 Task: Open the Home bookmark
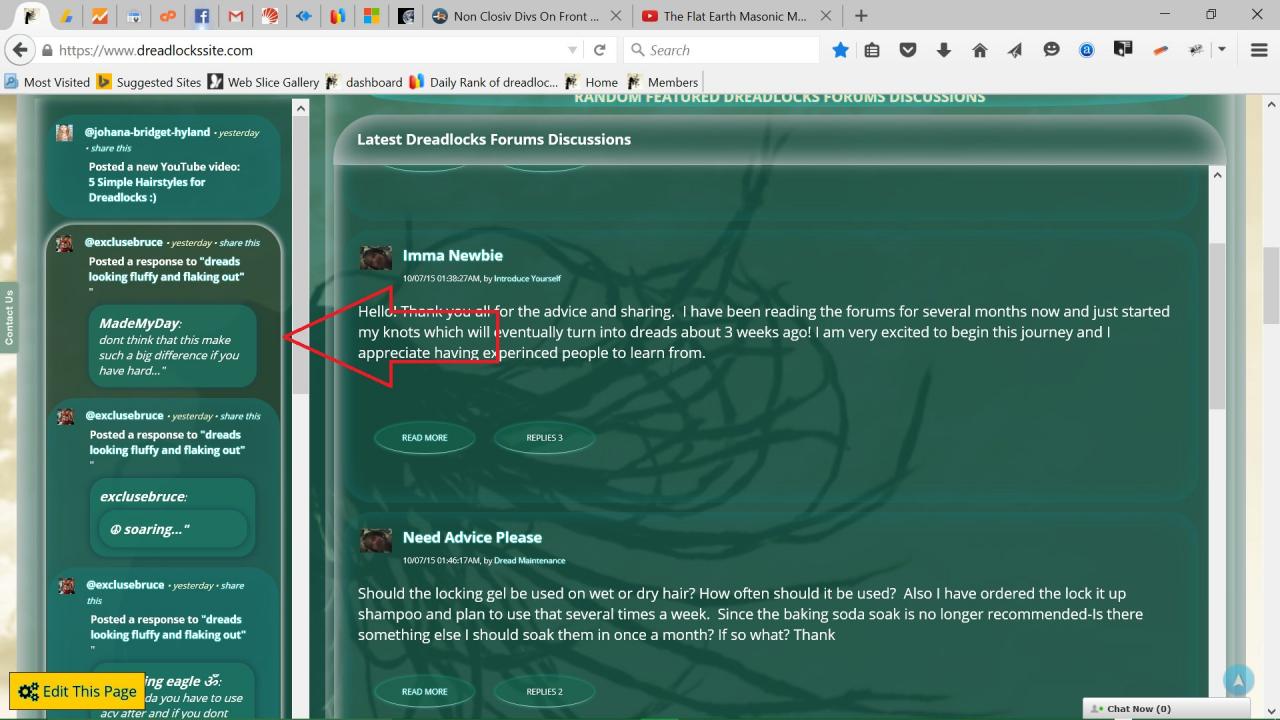pyautogui.click(x=591, y=82)
